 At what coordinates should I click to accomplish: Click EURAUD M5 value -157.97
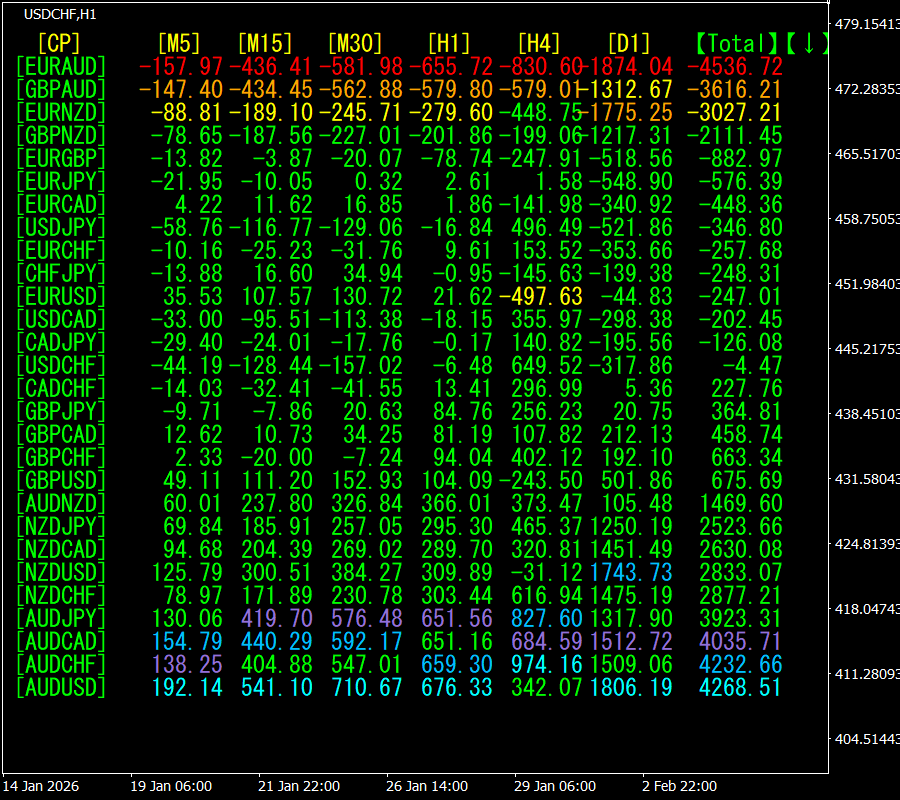[181, 67]
